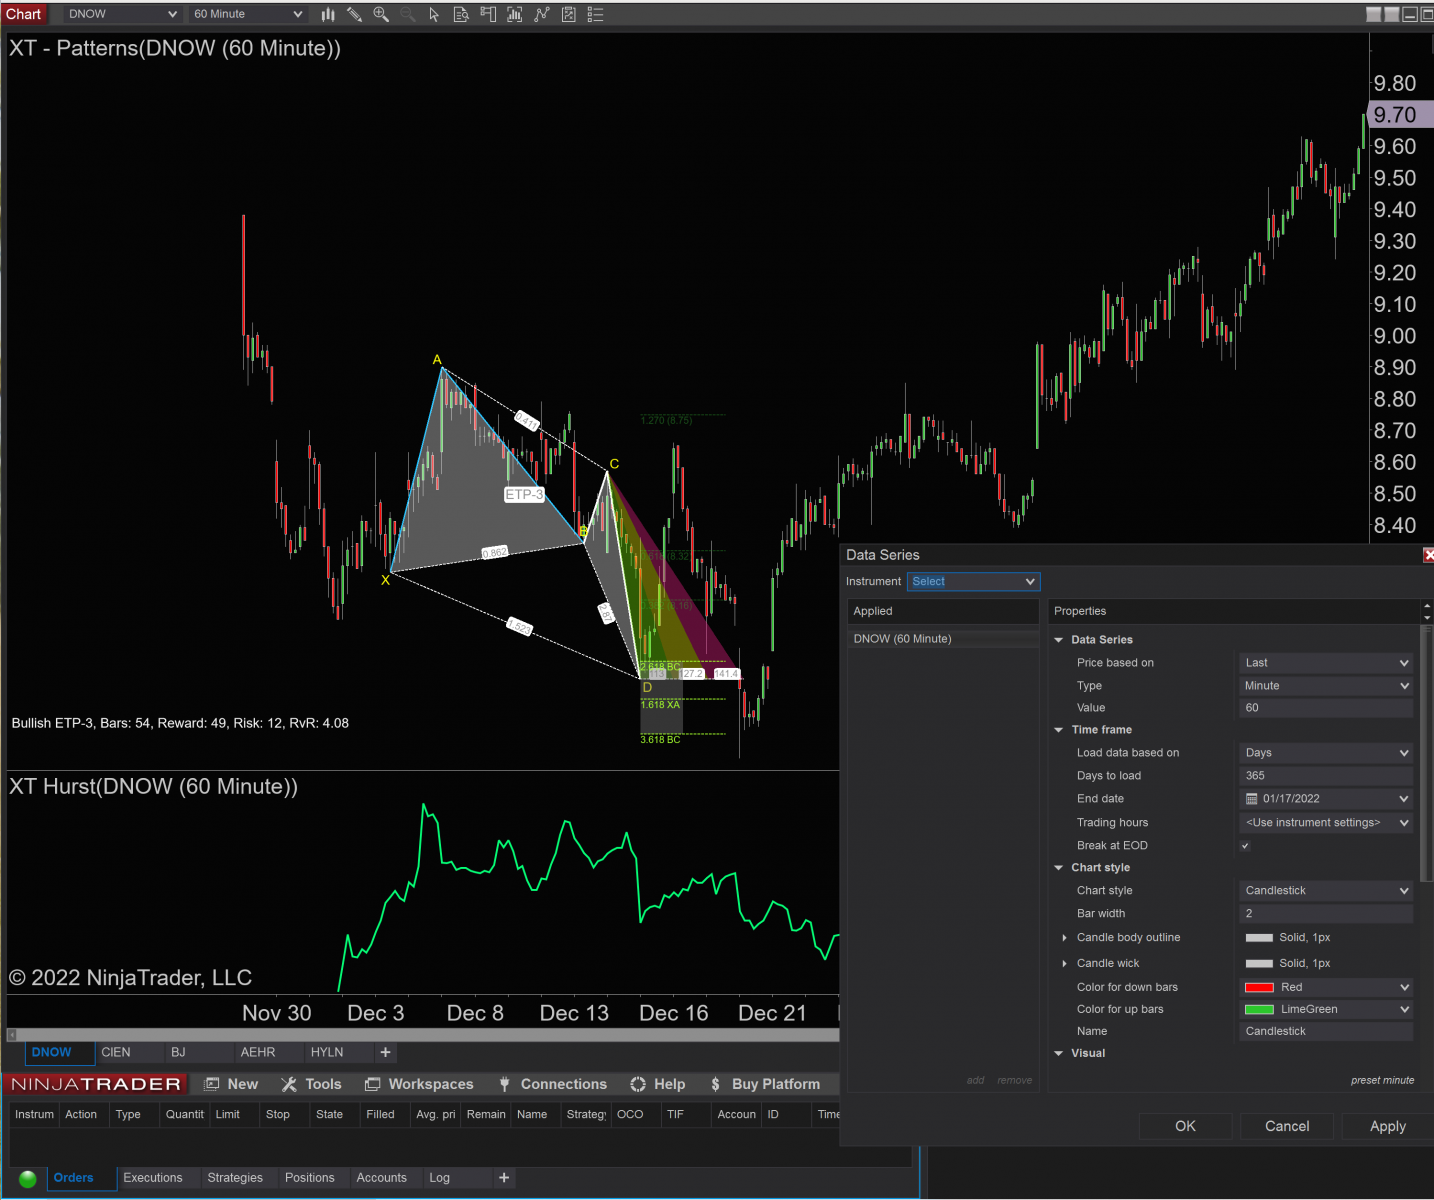Open the Data Box icon
The width and height of the screenshot is (1434, 1200).
(461, 14)
